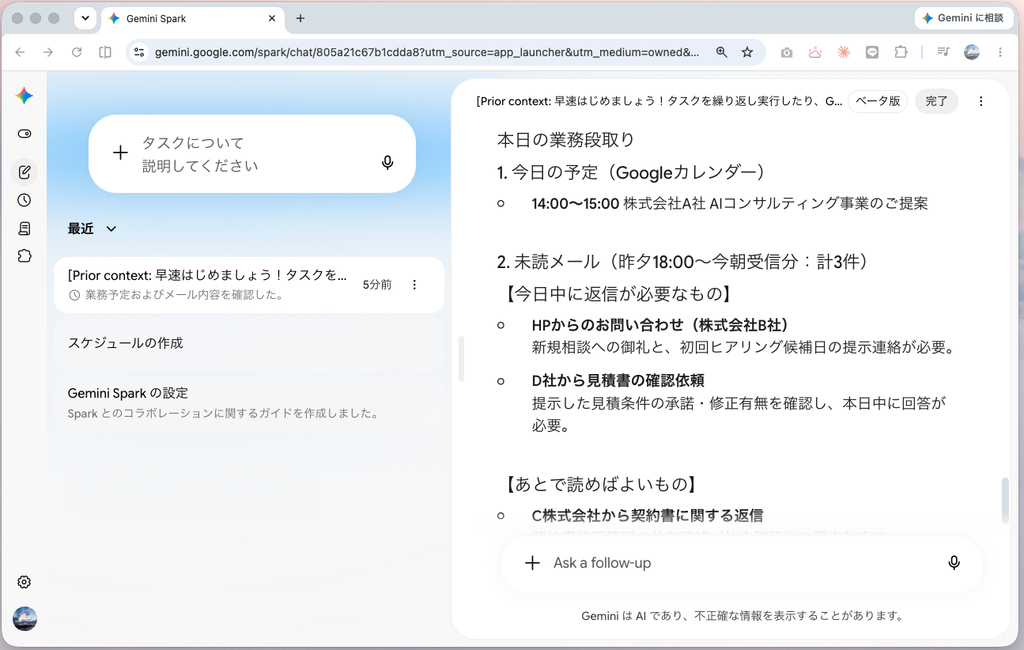1024x650 pixels.
Task: Click the address bar URL
Action: (426, 52)
